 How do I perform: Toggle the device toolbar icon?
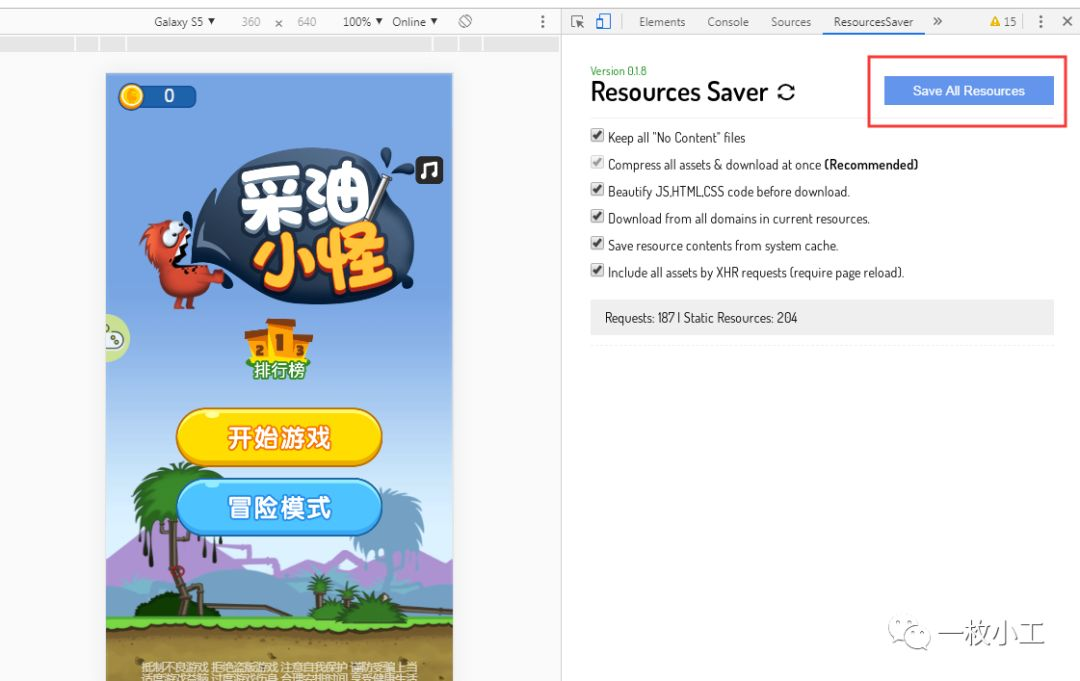603,22
